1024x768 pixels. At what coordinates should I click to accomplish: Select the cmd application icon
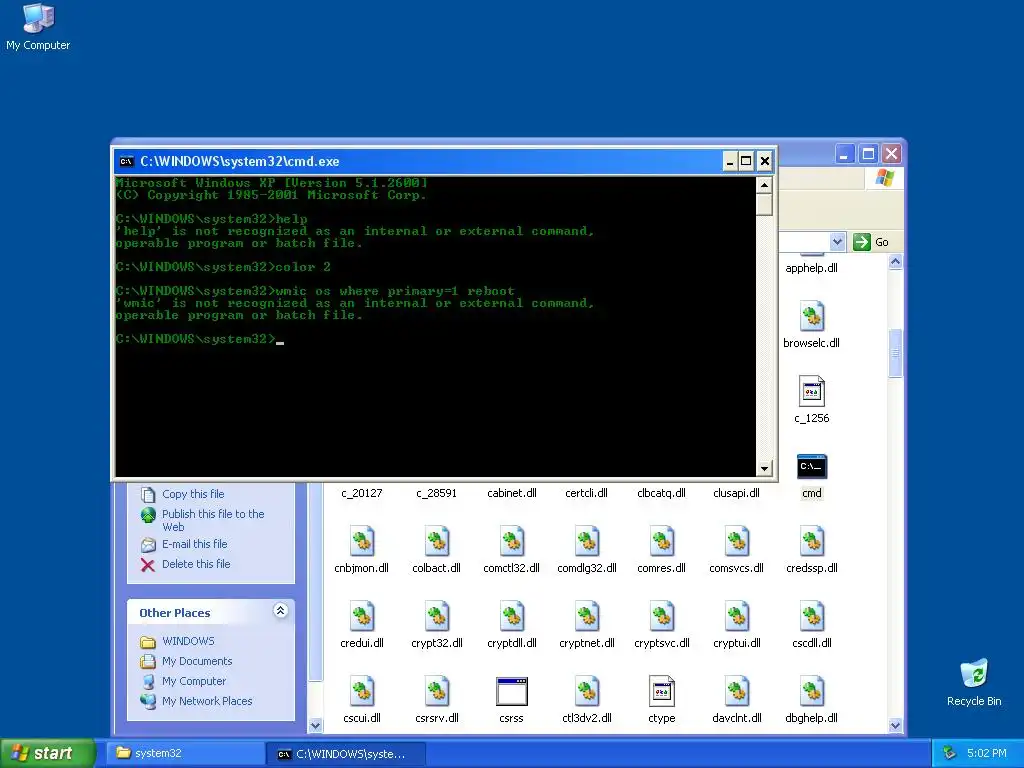[812, 467]
